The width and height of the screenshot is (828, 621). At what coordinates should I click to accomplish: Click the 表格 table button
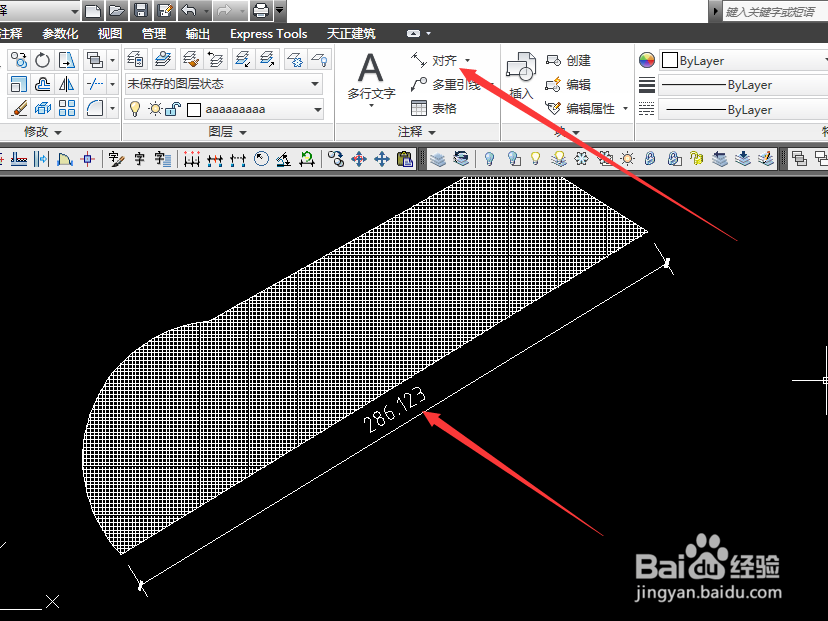coord(434,108)
